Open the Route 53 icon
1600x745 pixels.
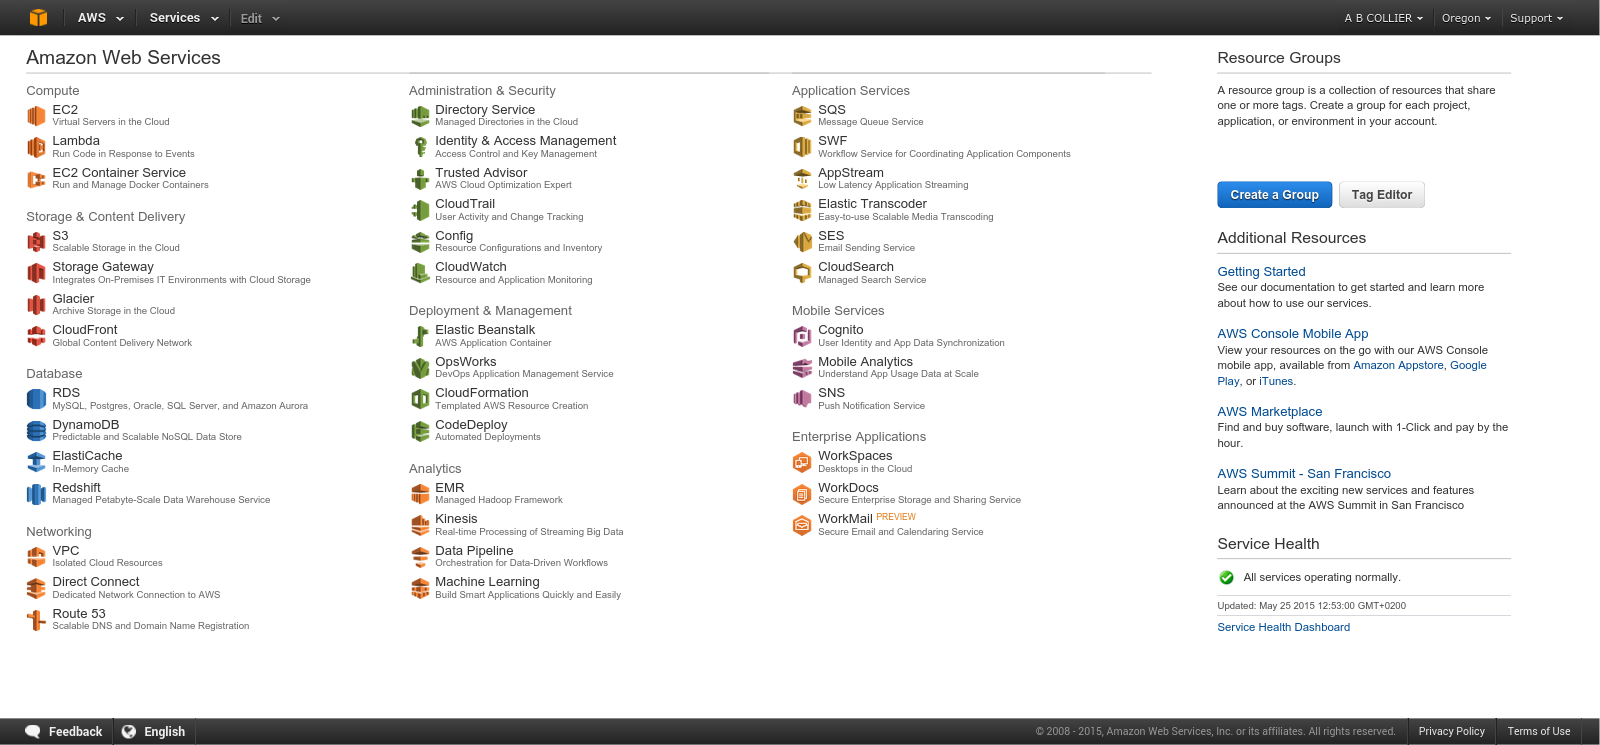pyautogui.click(x=36, y=620)
